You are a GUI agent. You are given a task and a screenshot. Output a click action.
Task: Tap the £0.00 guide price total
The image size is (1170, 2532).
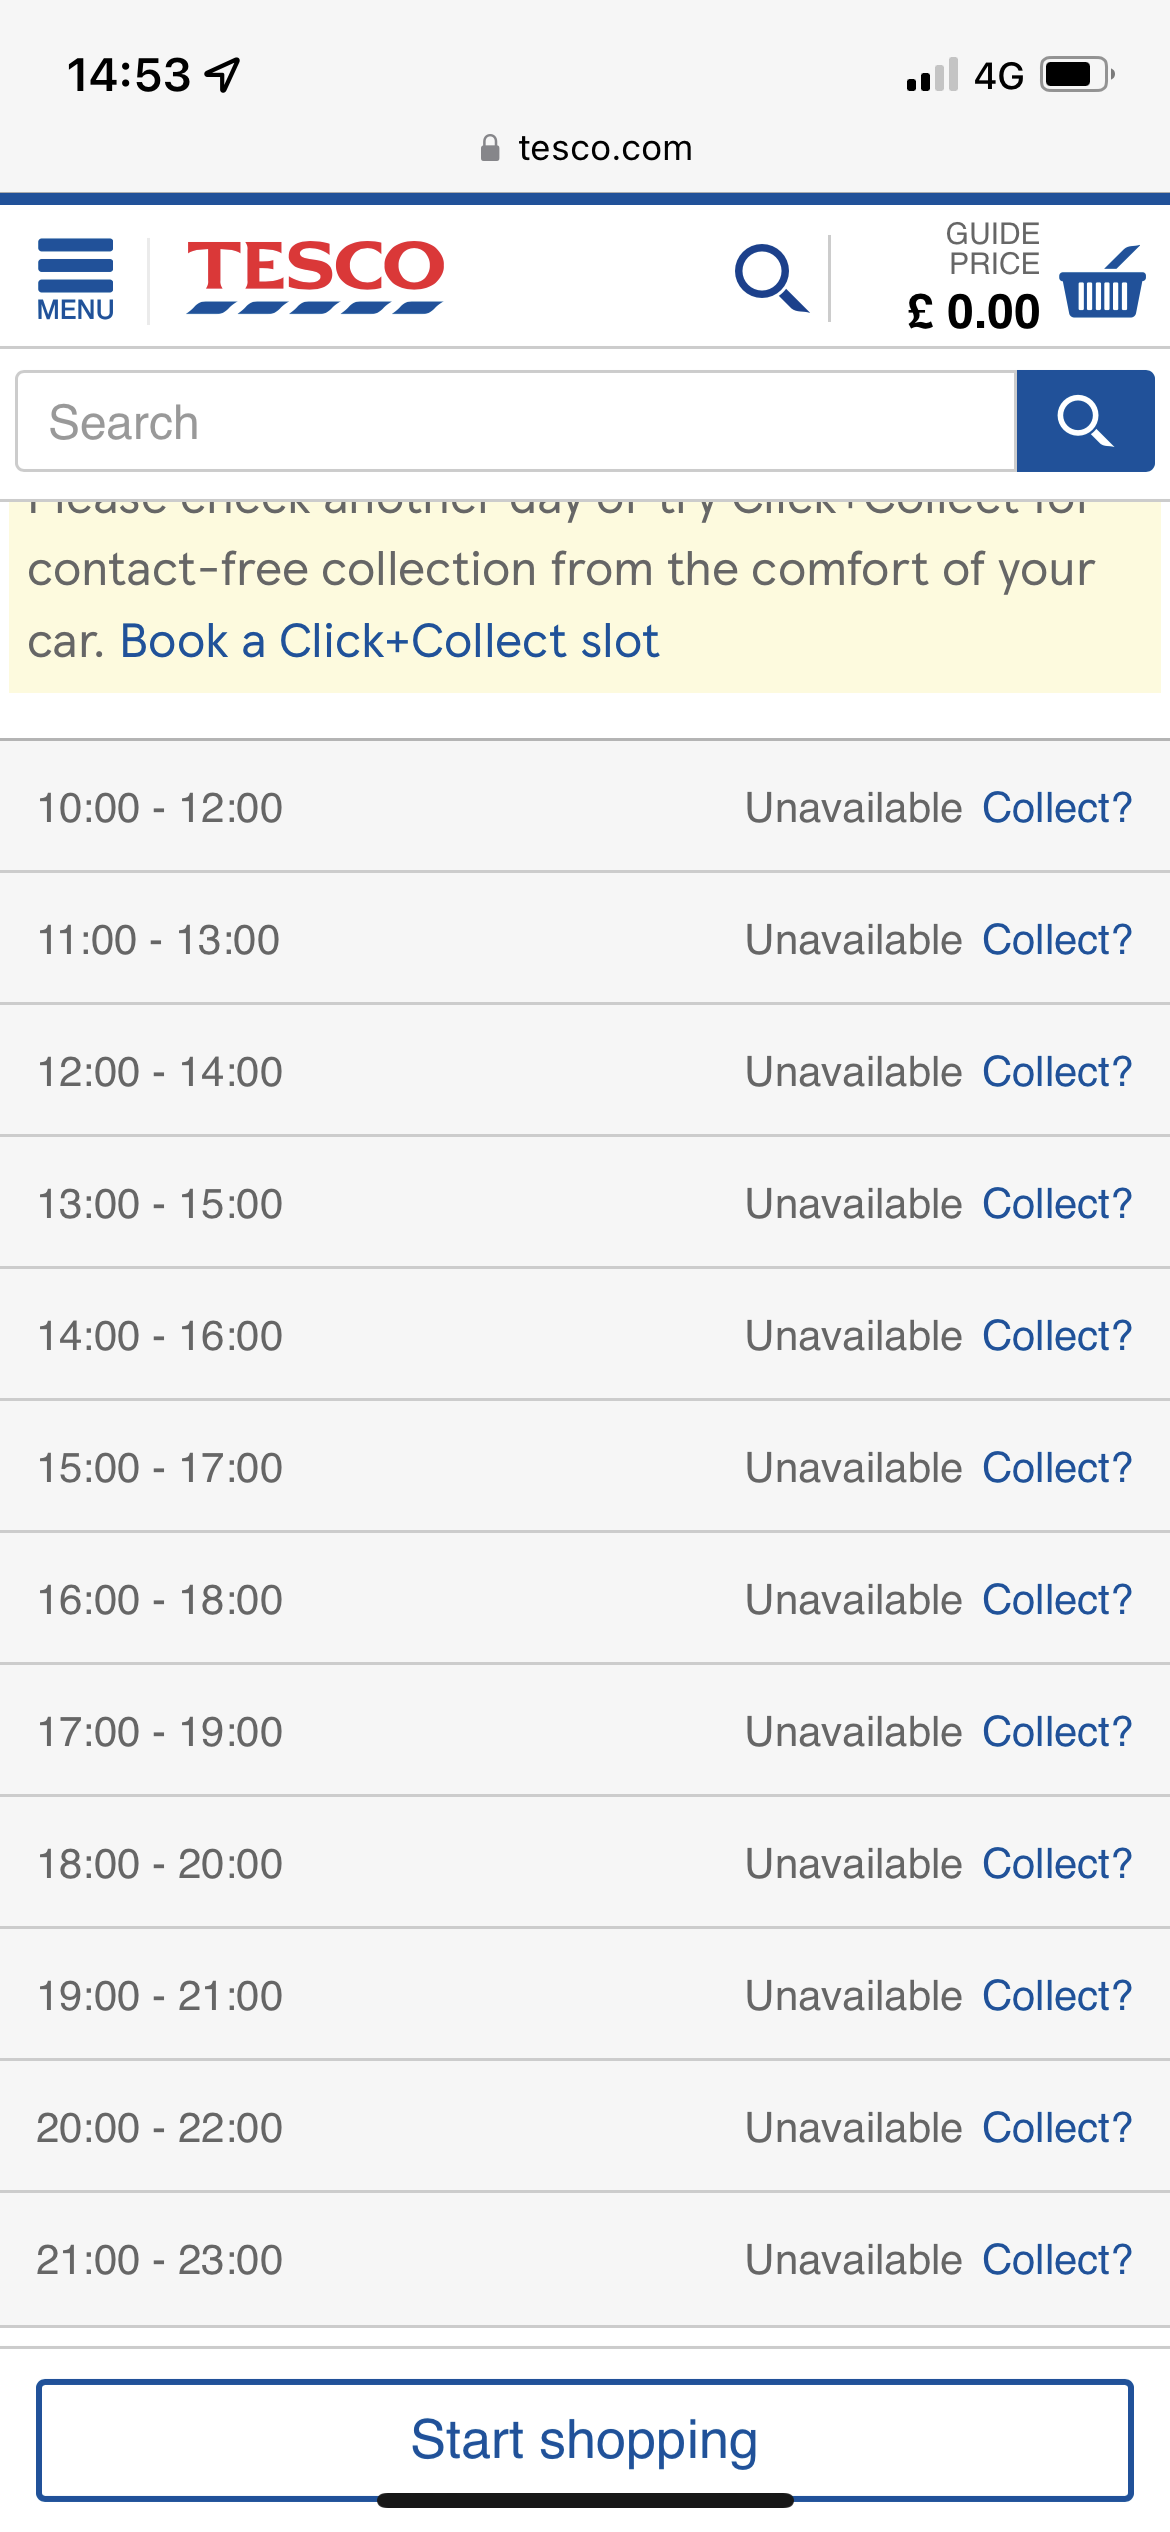pos(974,311)
